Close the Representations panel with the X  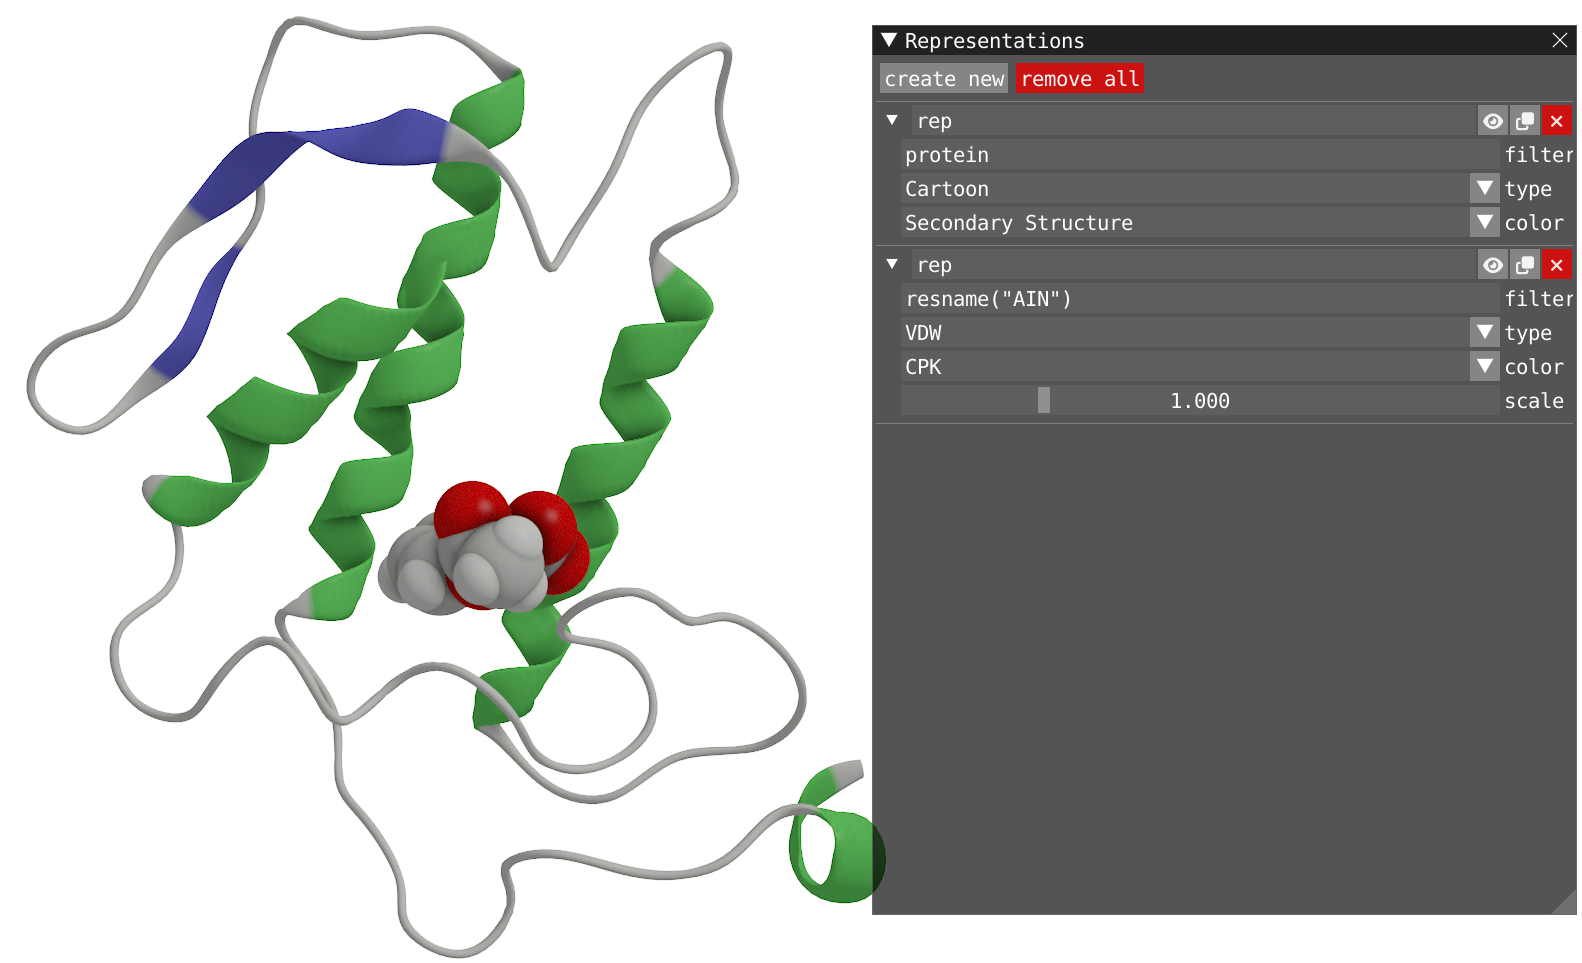point(1559,40)
